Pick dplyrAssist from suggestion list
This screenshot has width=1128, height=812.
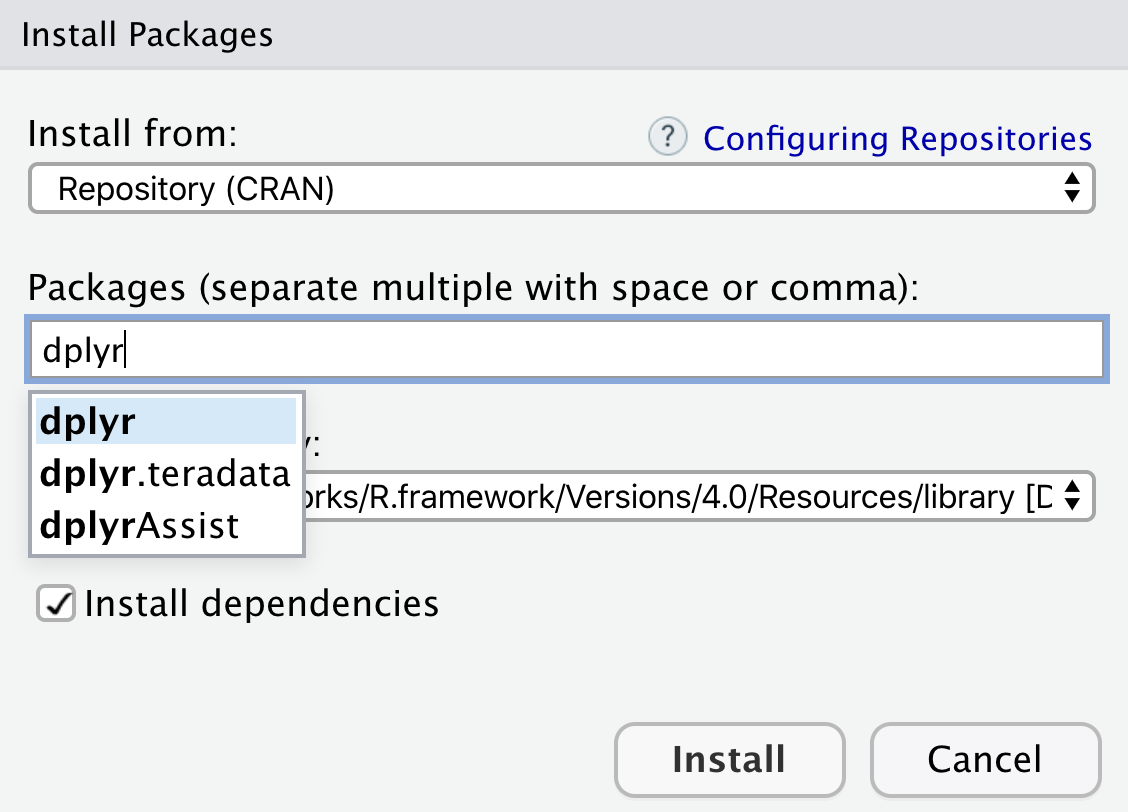[x=165, y=526]
